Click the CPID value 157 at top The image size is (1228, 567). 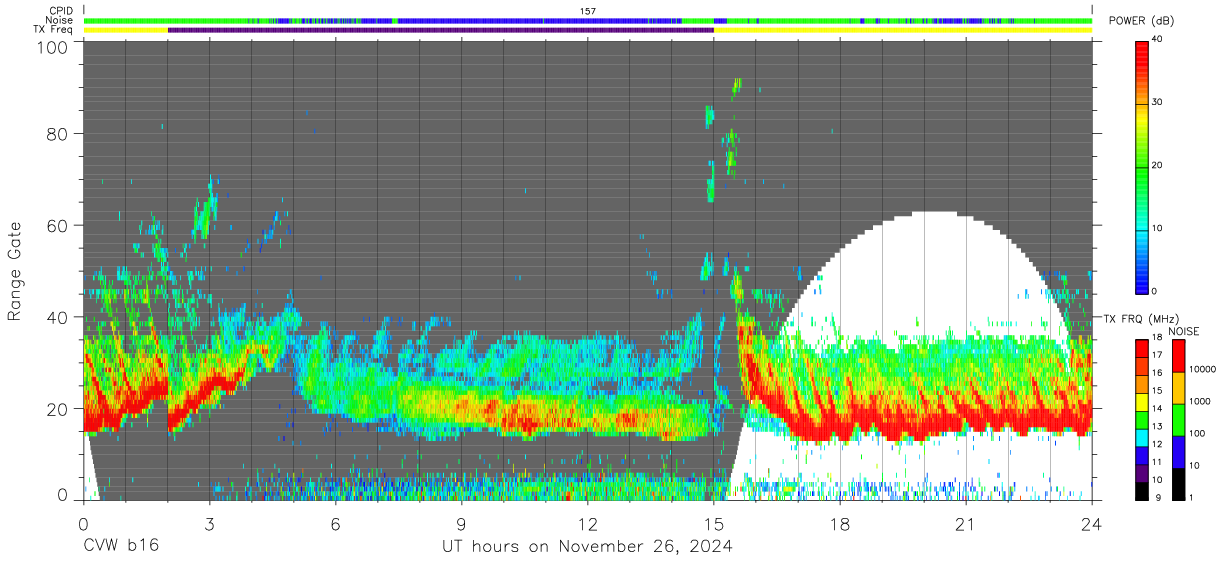point(588,11)
